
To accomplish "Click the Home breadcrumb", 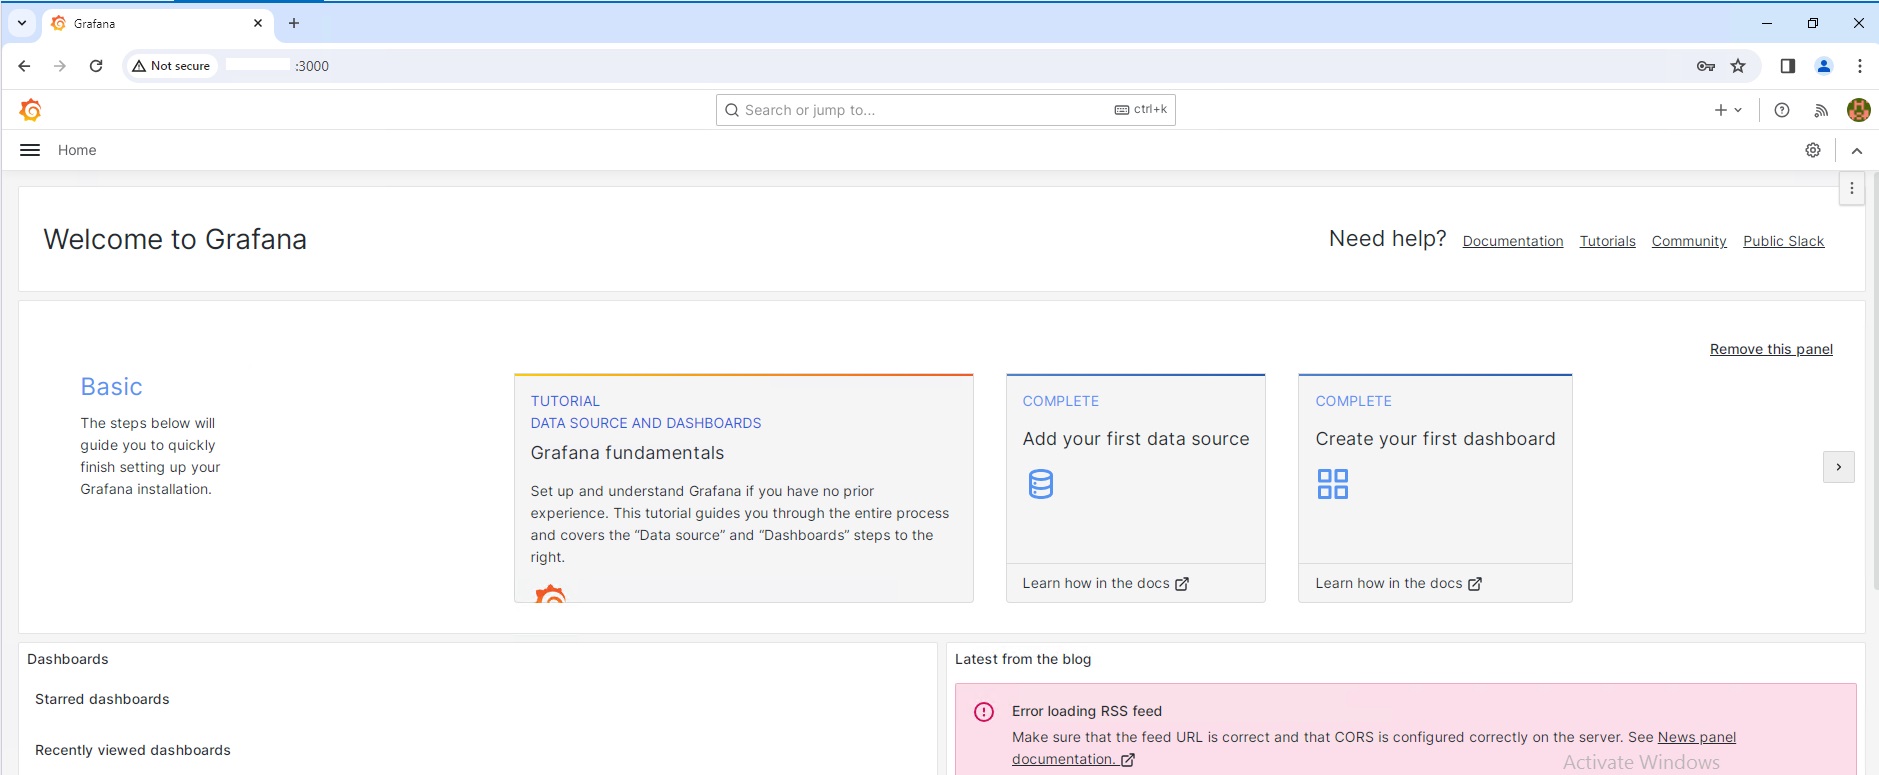I will (x=77, y=150).
